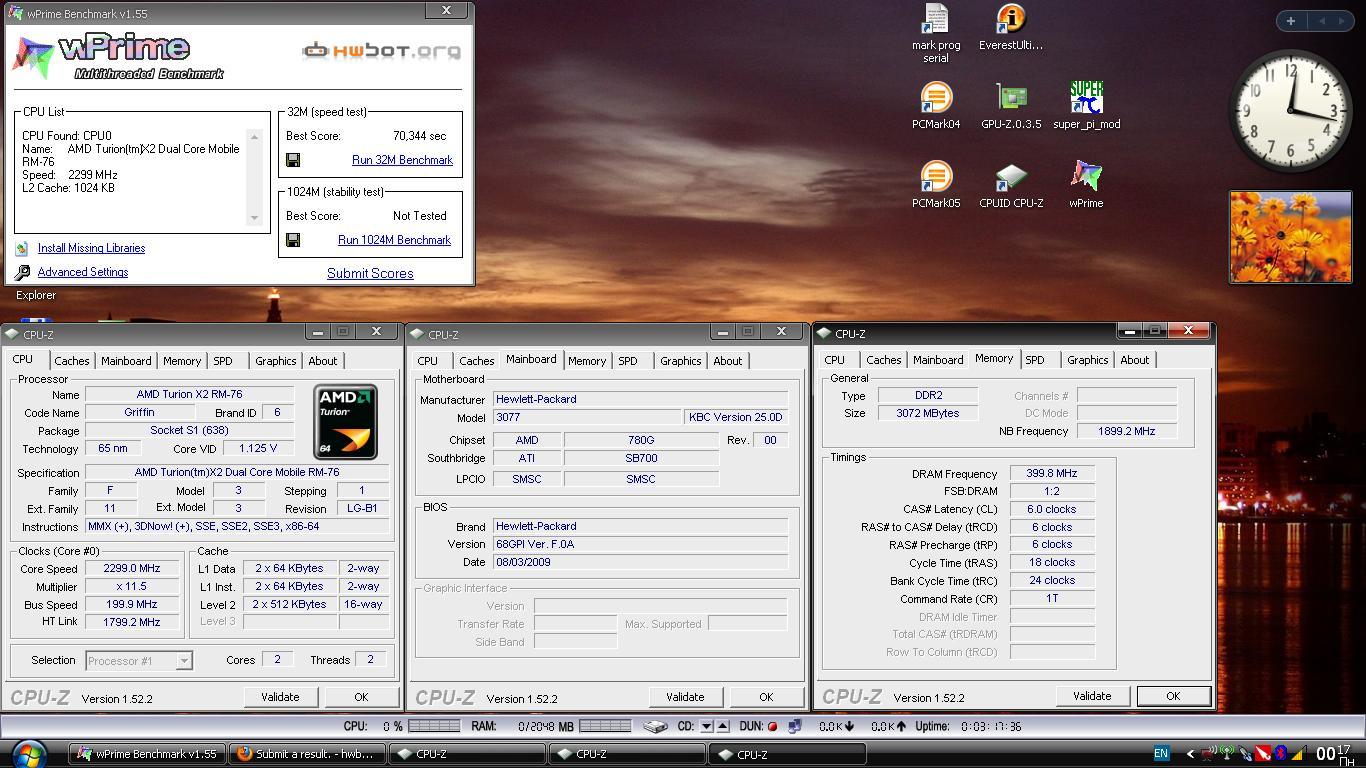1366x768 pixels.
Task: Click sidebar add gadget plus button
Action: pos(1291,20)
